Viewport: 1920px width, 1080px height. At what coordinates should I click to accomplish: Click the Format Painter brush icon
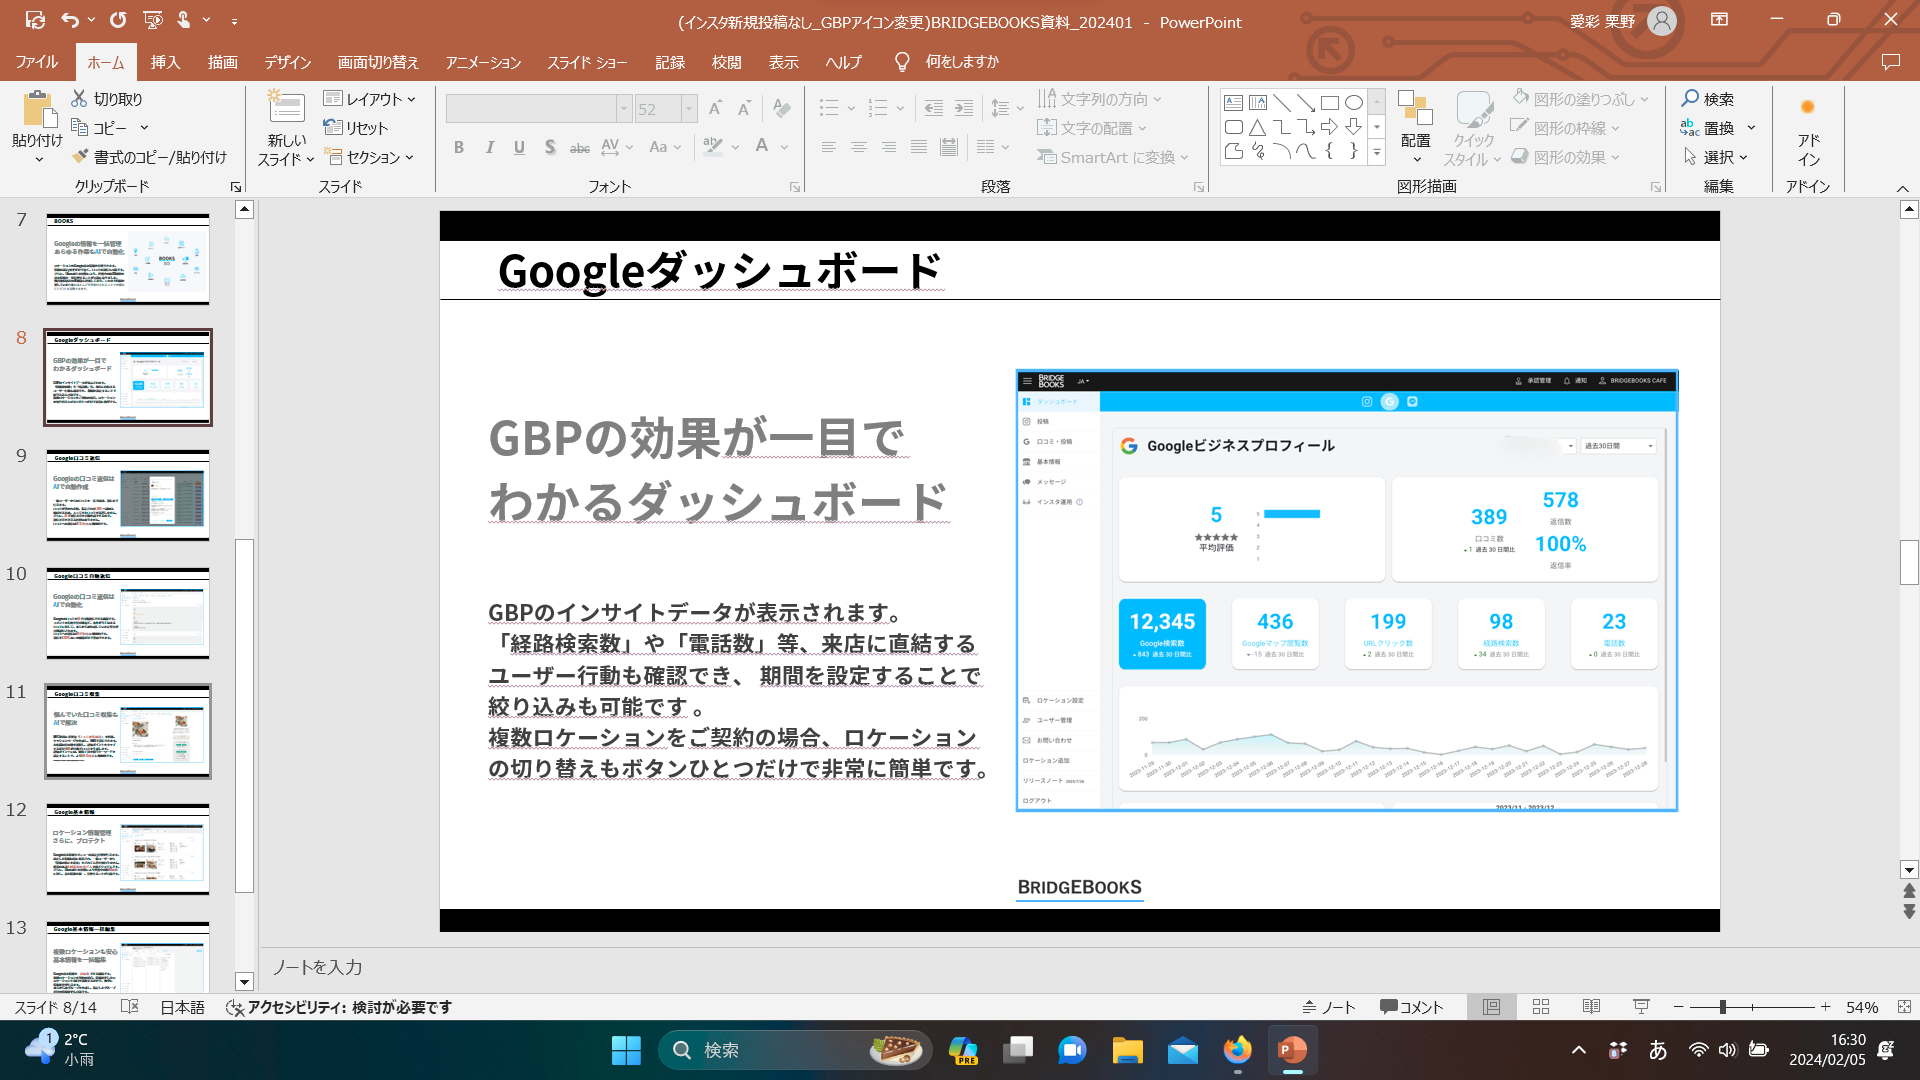pos(81,157)
